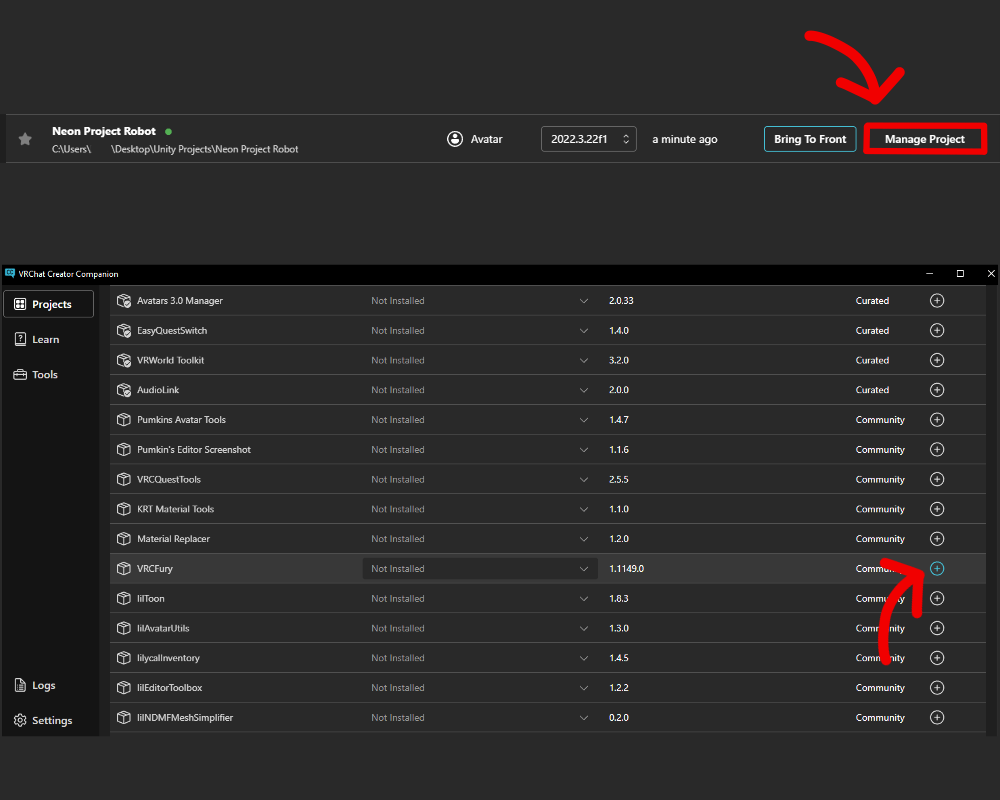The height and width of the screenshot is (800, 1000).
Task: Add the lilAvatarUtils package
Action: pos(937,628)
